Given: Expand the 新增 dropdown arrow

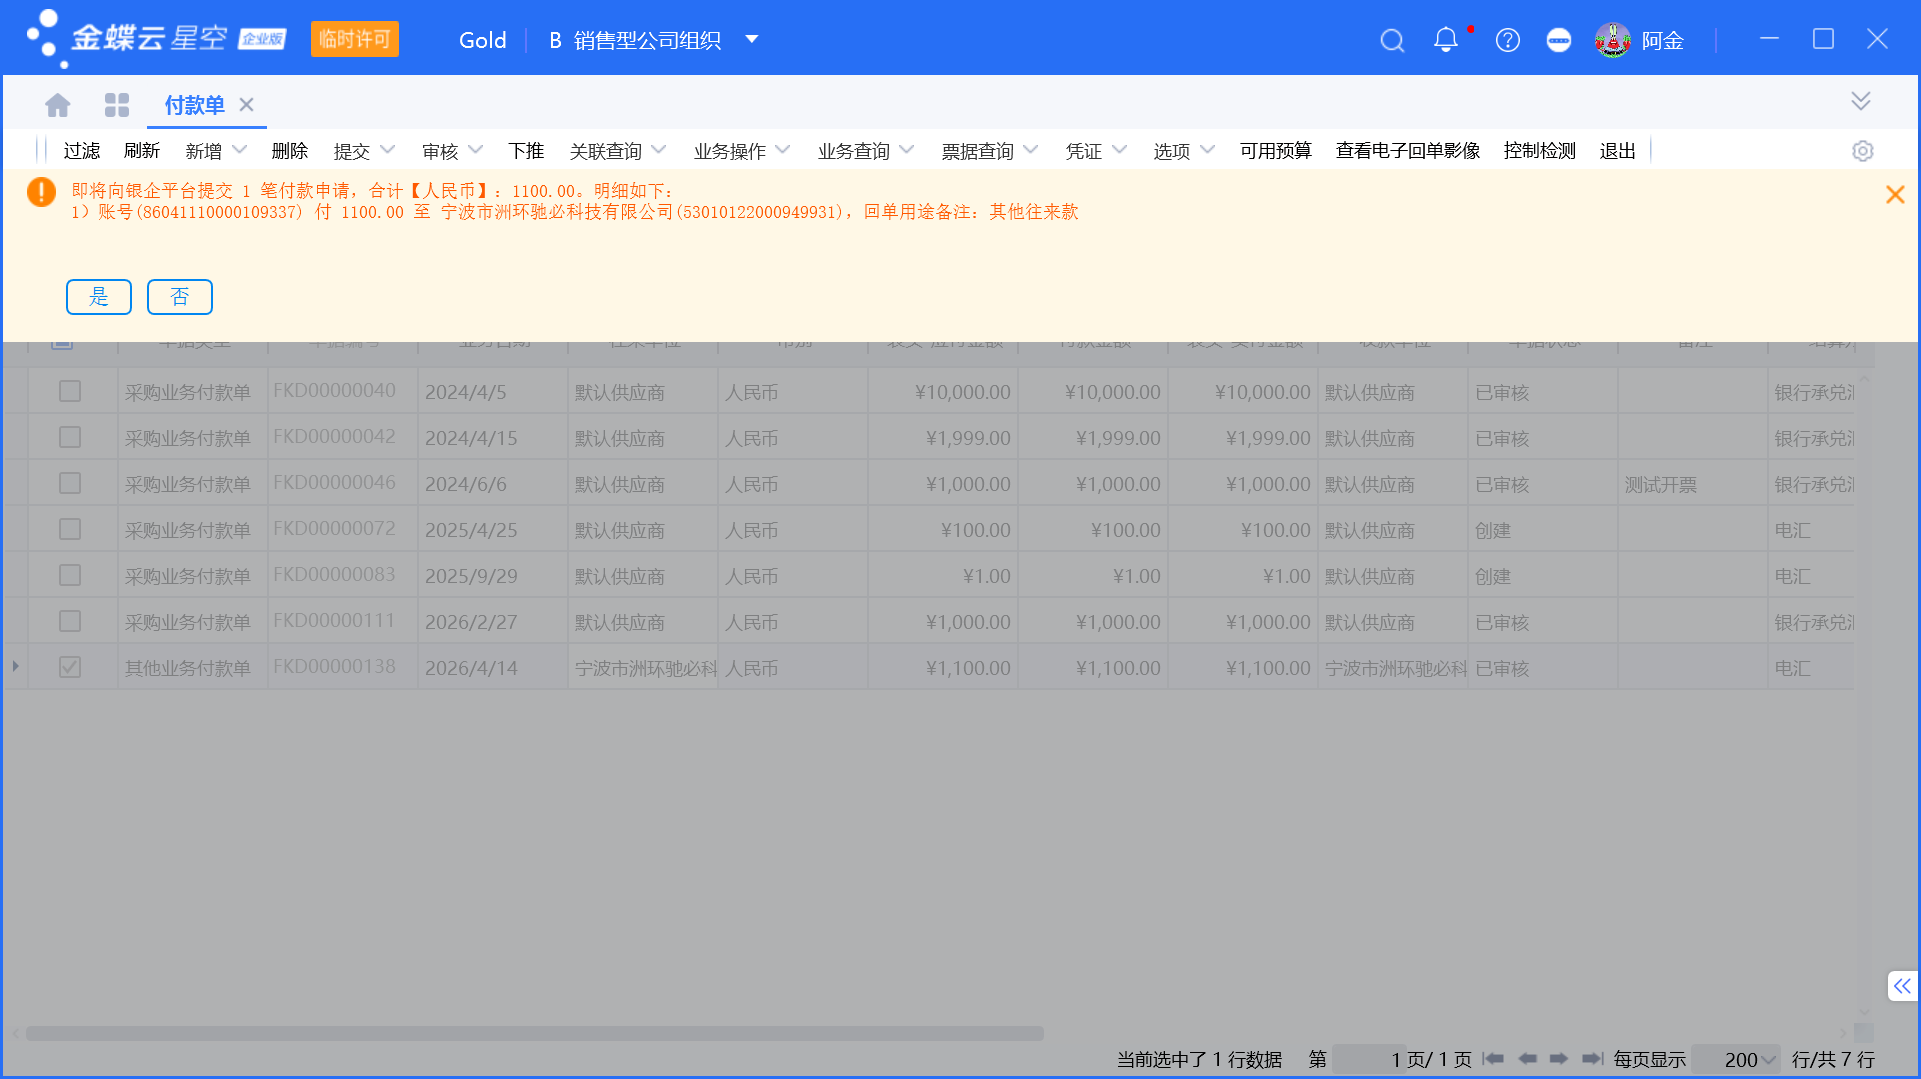Looking at the screenshot, I should pyautogui.click(x=240, y=150).
